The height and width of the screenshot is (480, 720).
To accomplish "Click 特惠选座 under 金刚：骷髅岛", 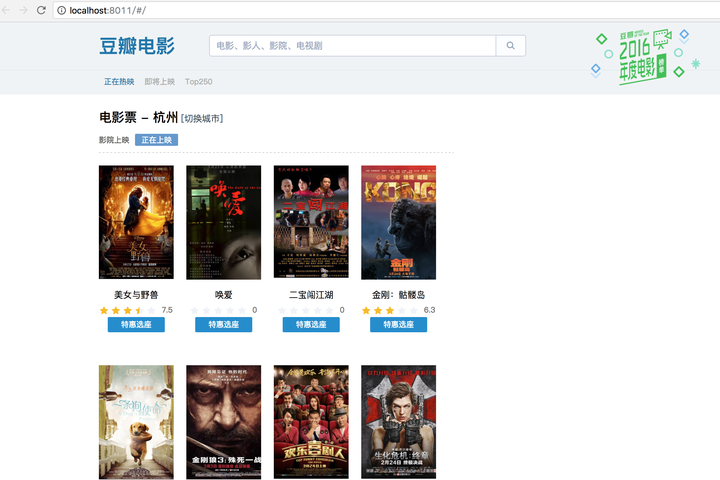I will coord(399,324).
